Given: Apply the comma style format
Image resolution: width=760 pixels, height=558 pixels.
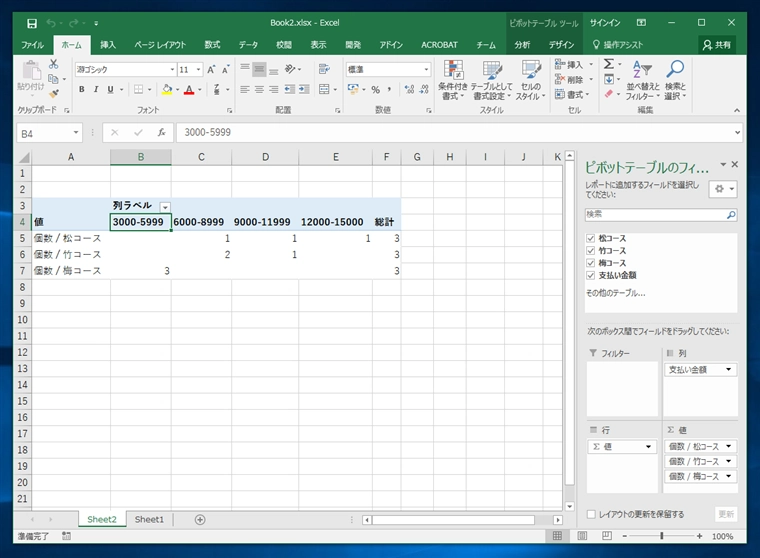Looking at the screenshot, I should pos(389,89).
